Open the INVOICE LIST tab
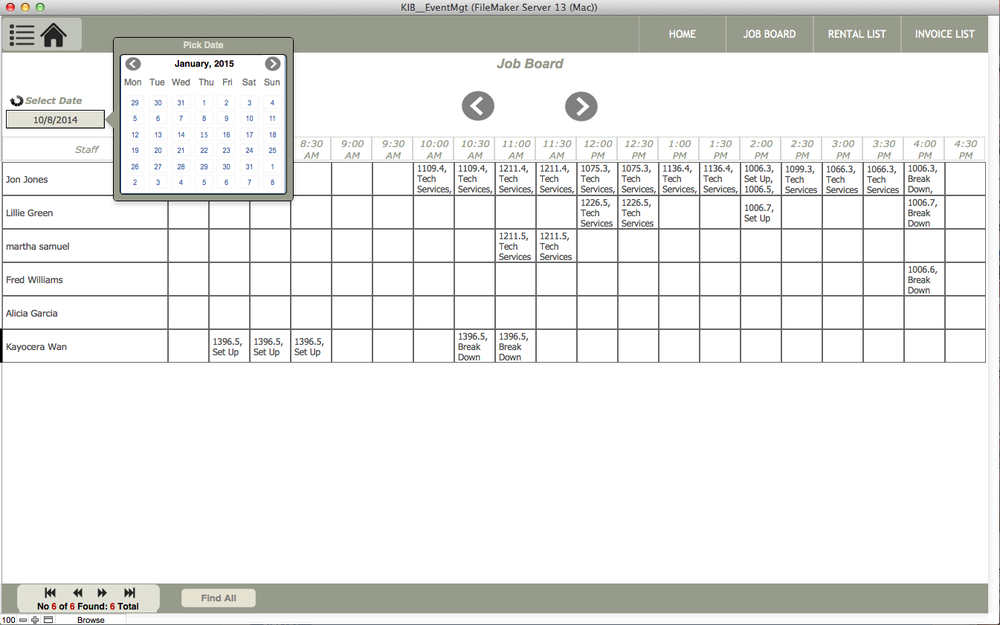The image size is (1000, 625). (x=944, y=33)
